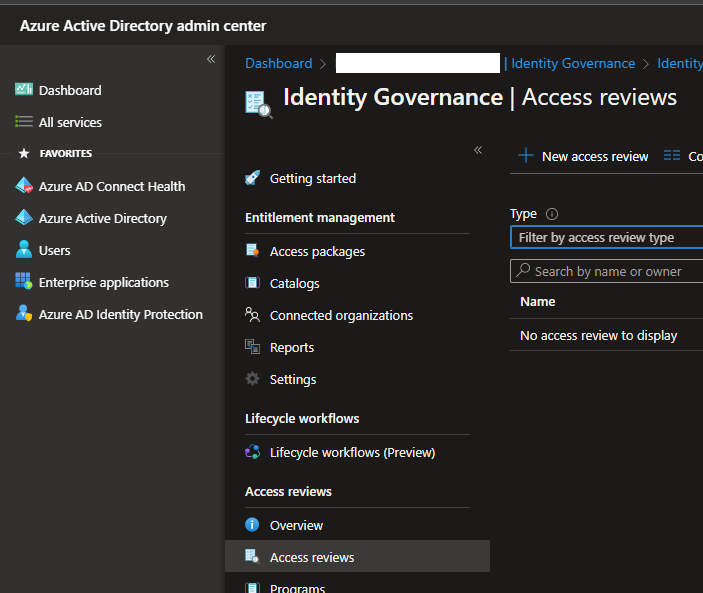Open Catalogs under Entitlement management
This screenshot has height=593, width=703.
click(x=294, y=283)
